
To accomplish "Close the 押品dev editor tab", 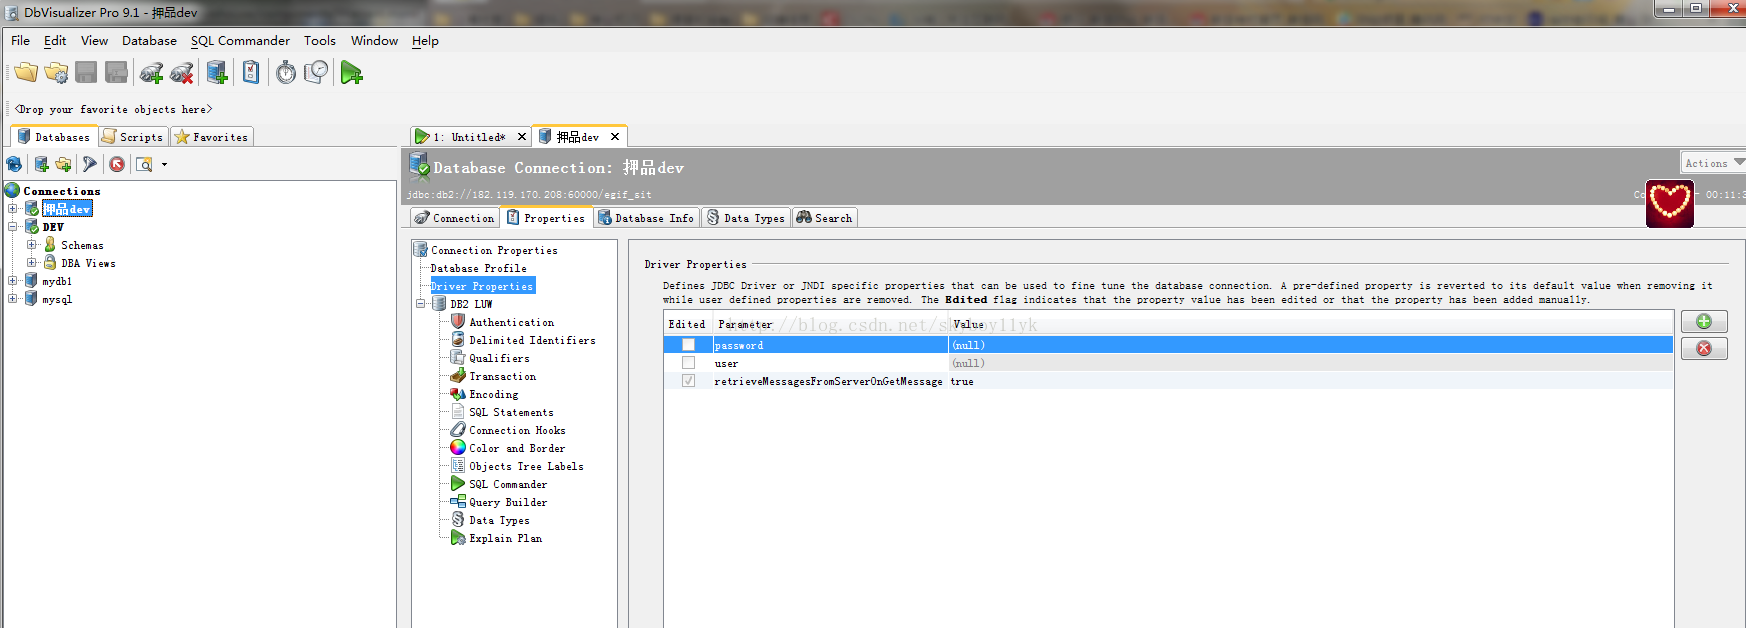I will pyautogui.click(x=615, y=137).
